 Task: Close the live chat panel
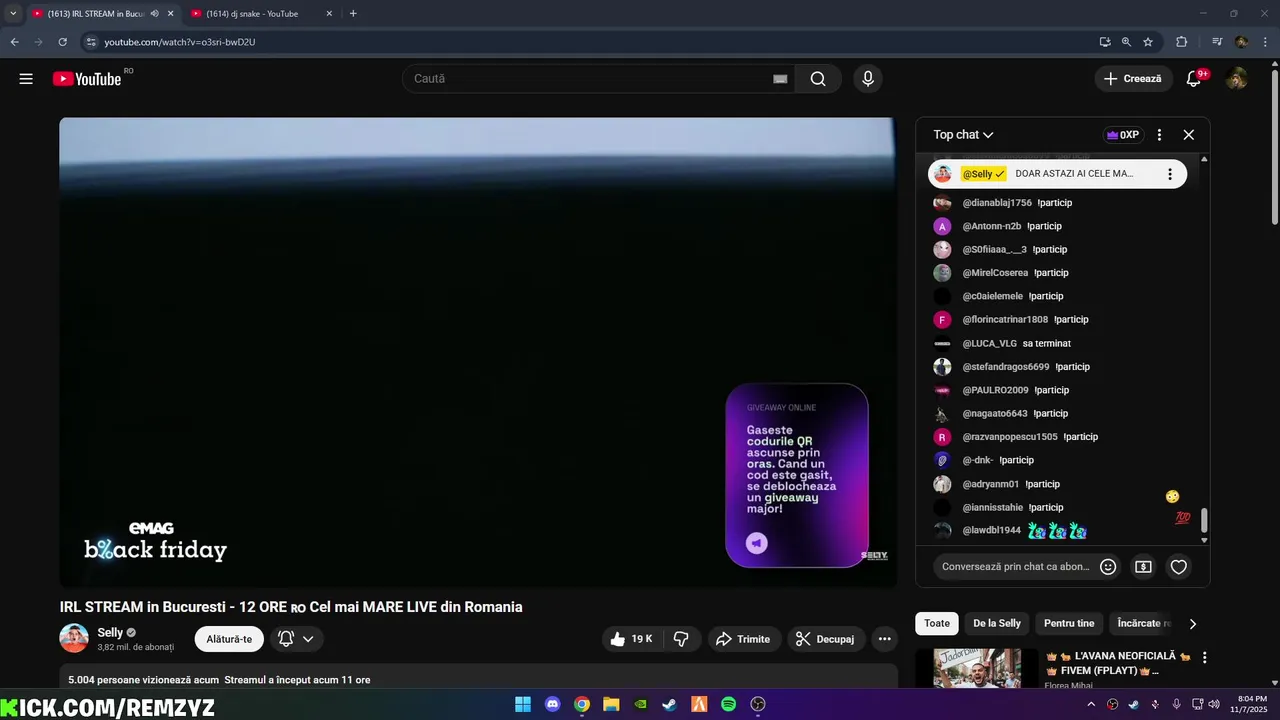coord(1188,135)
